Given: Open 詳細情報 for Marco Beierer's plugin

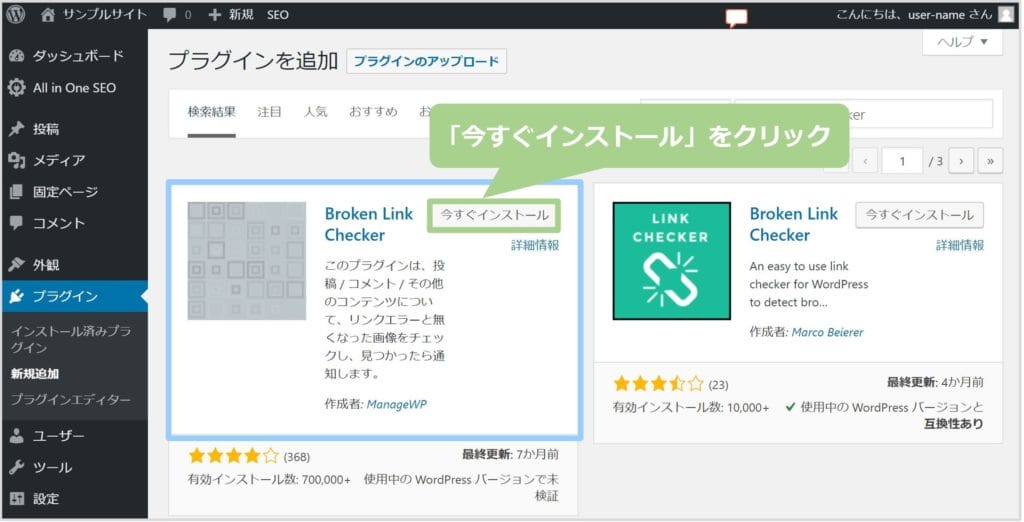Looking at the screenshot, I should 960,245.
